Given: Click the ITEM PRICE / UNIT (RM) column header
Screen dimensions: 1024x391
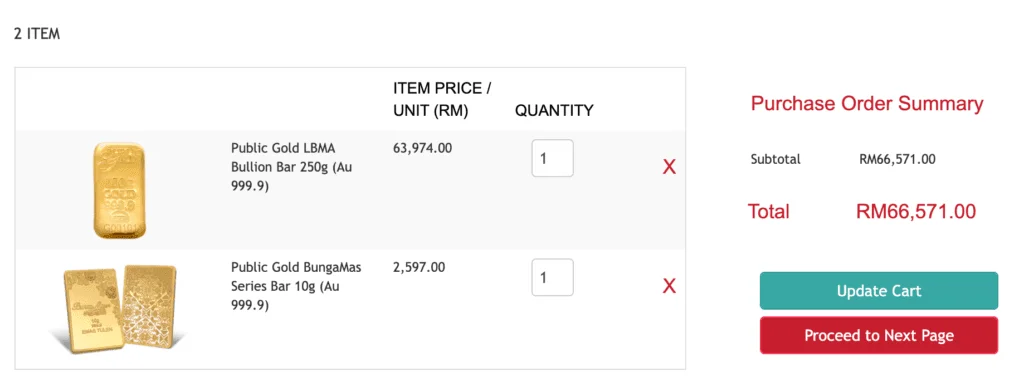Looking at the screenshot, I should (x=442, y=99).
